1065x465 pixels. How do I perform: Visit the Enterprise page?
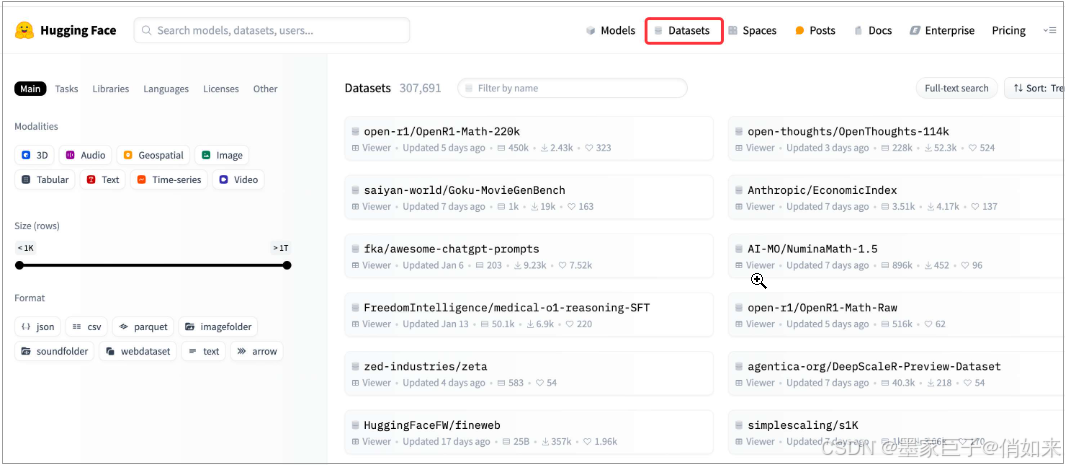(x=942, y=31)
